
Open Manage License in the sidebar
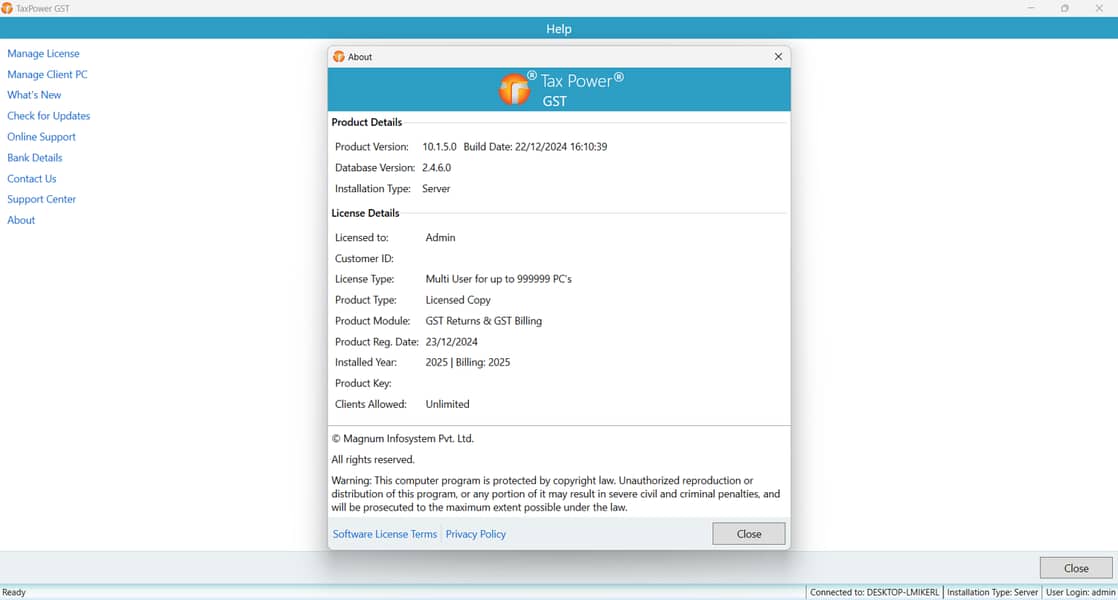[43, 53]
